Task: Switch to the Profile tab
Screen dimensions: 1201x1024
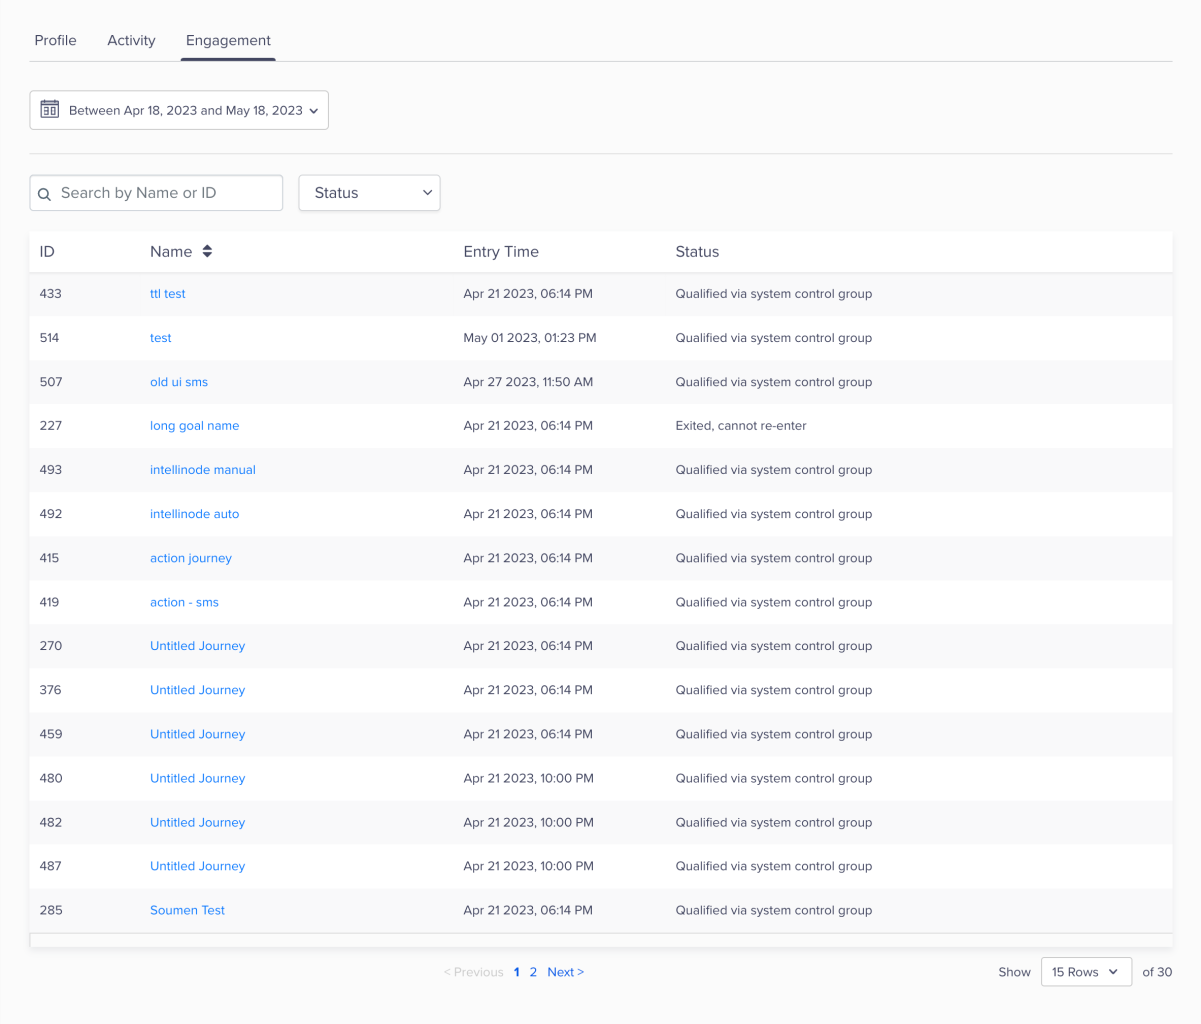Action: pyautogui.click(x=56, y=41)
